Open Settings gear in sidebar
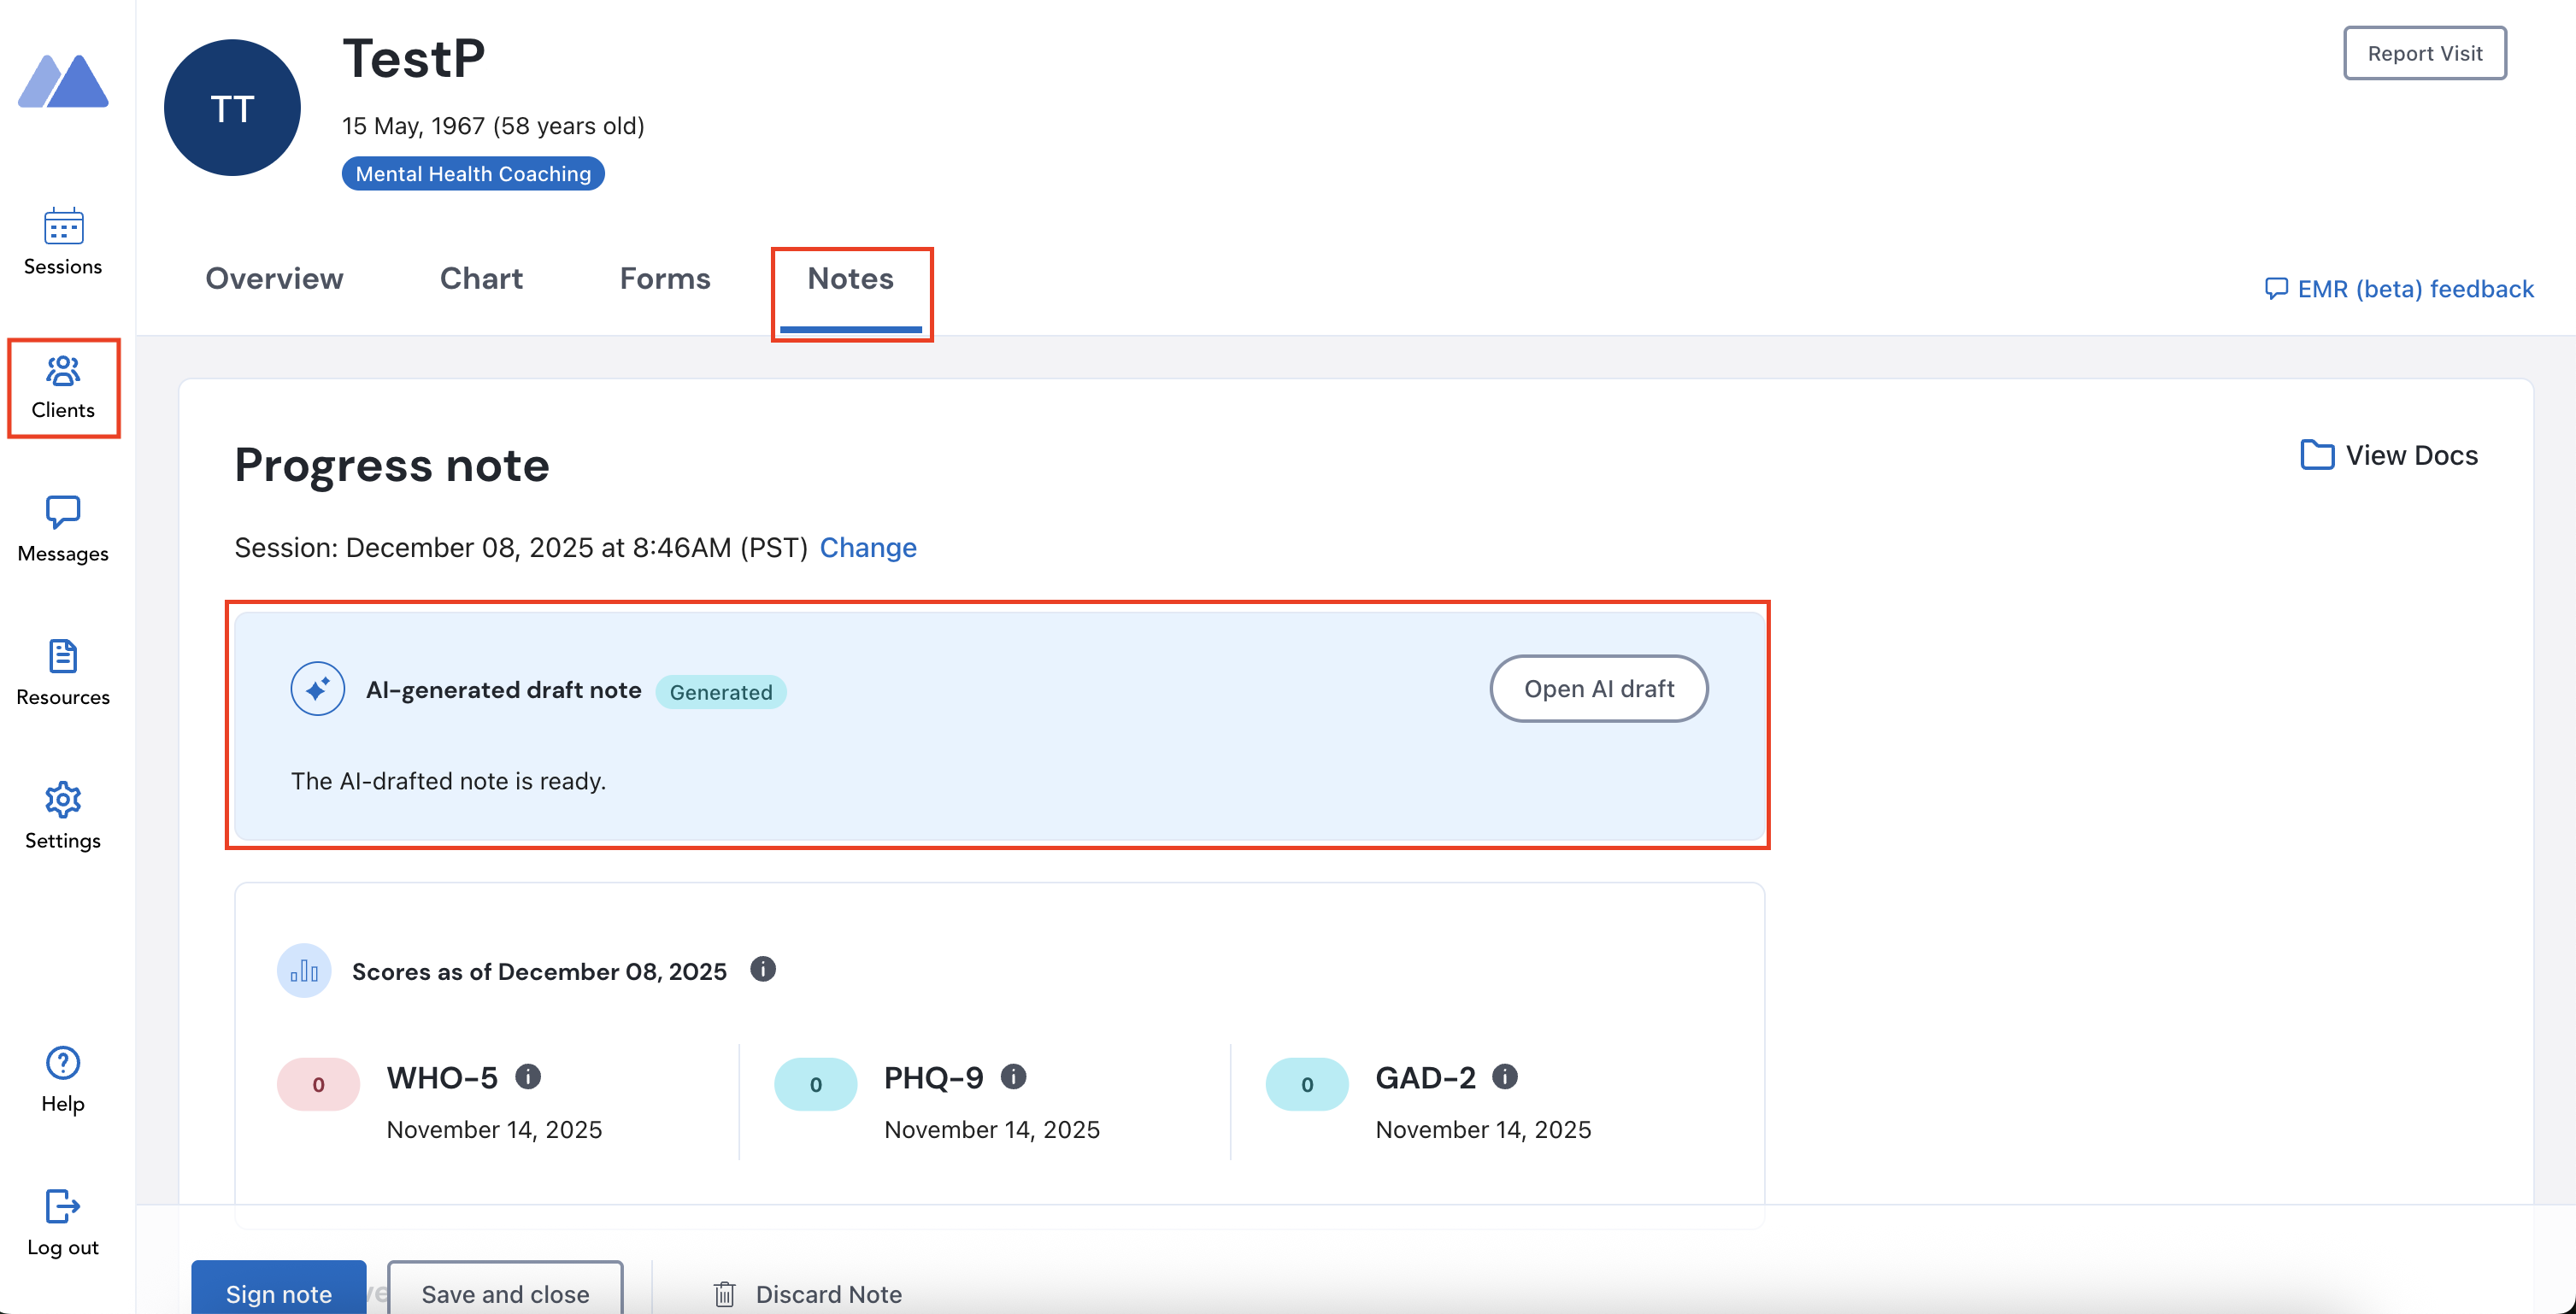 click(x=62, y=800)
